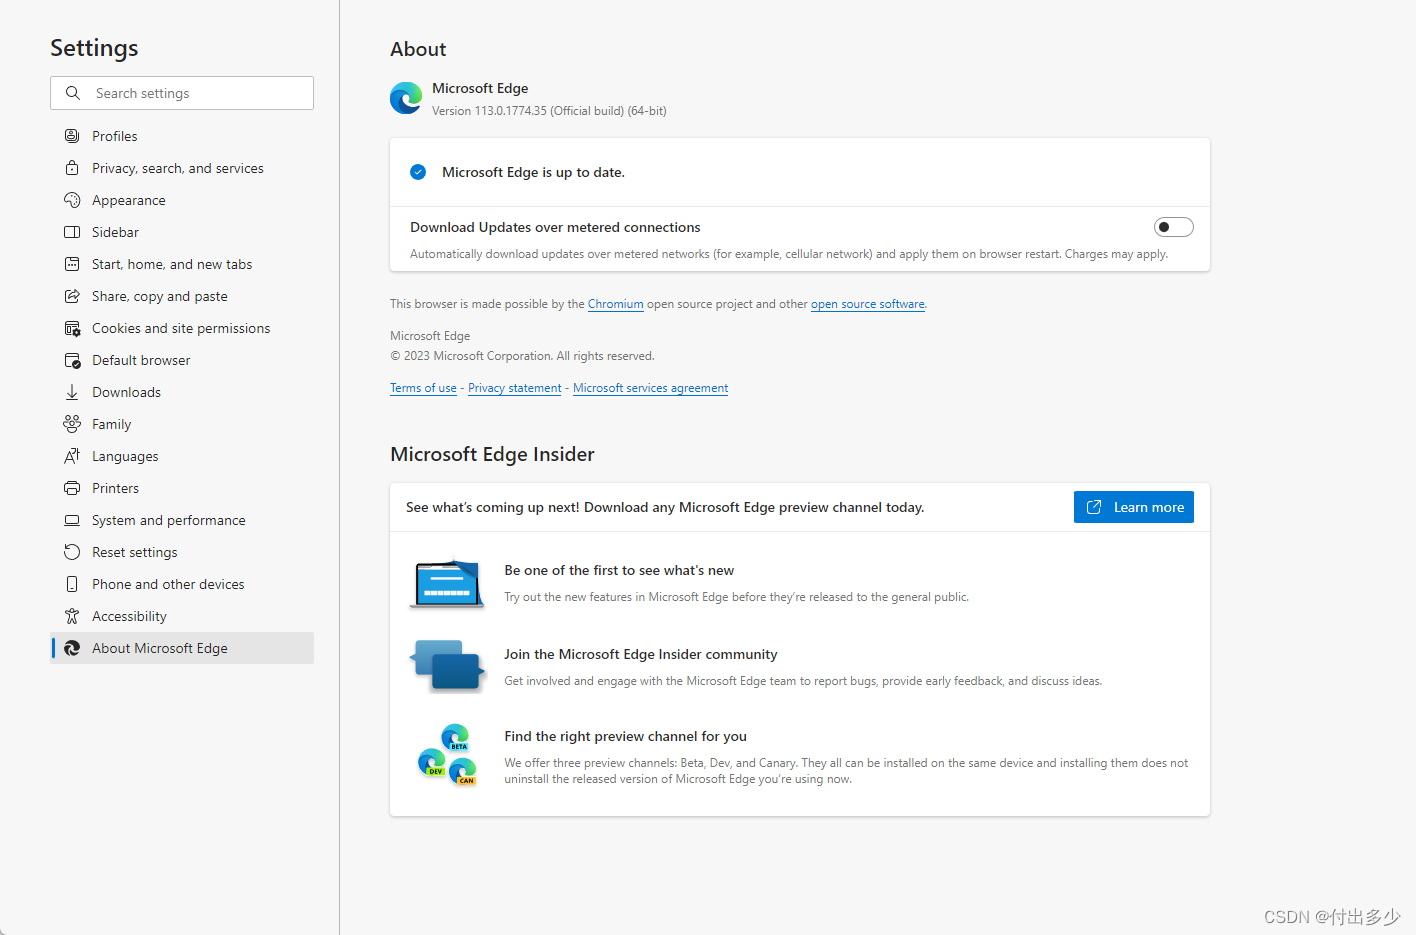Open Default browser settings
This screenshot has height=935, width=1416.
[x=182, y=360]
